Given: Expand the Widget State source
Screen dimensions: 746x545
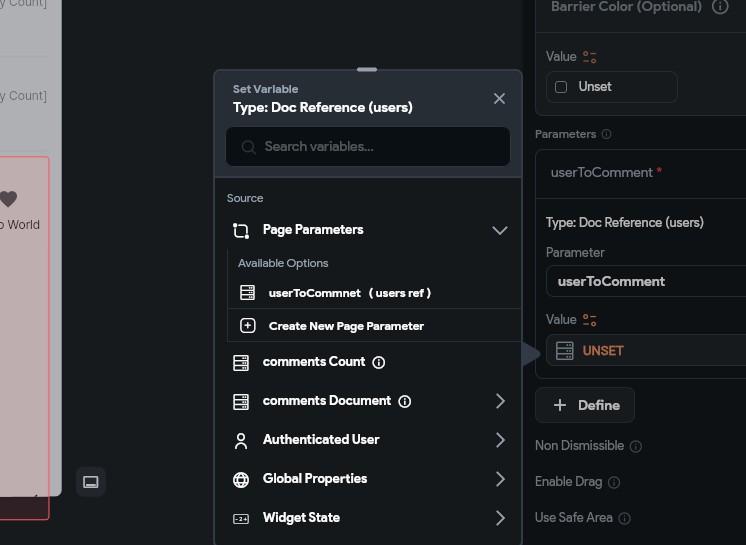Looking at the screenshot, I should [x=368, y=518].
